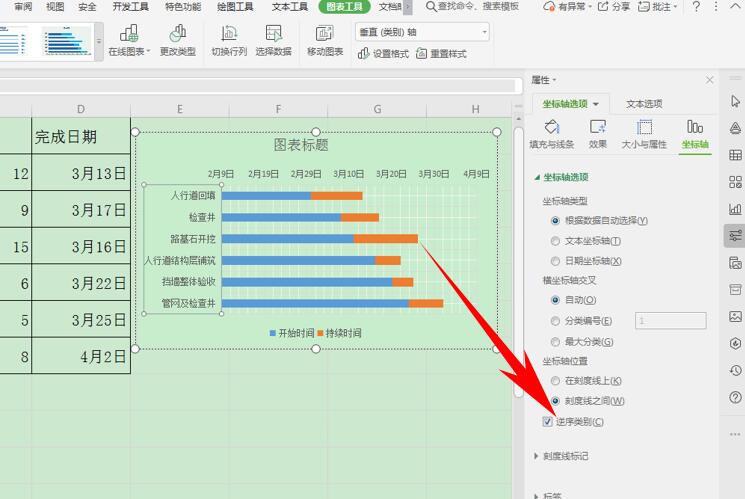Select the blue bar chart style thumbnail
Screen dimensions: 745x499
[67, 41]
